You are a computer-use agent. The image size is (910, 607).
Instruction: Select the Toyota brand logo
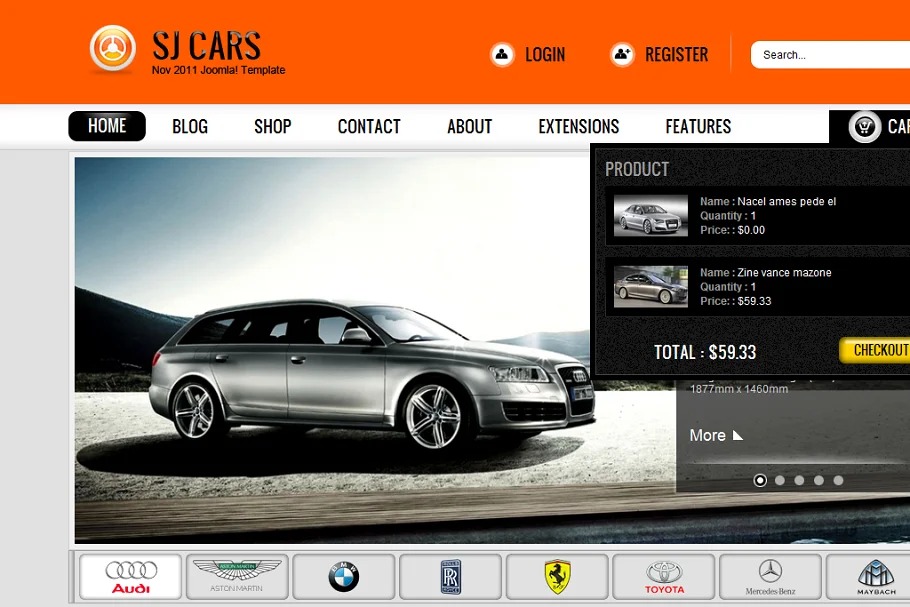(x=664, y=577)
